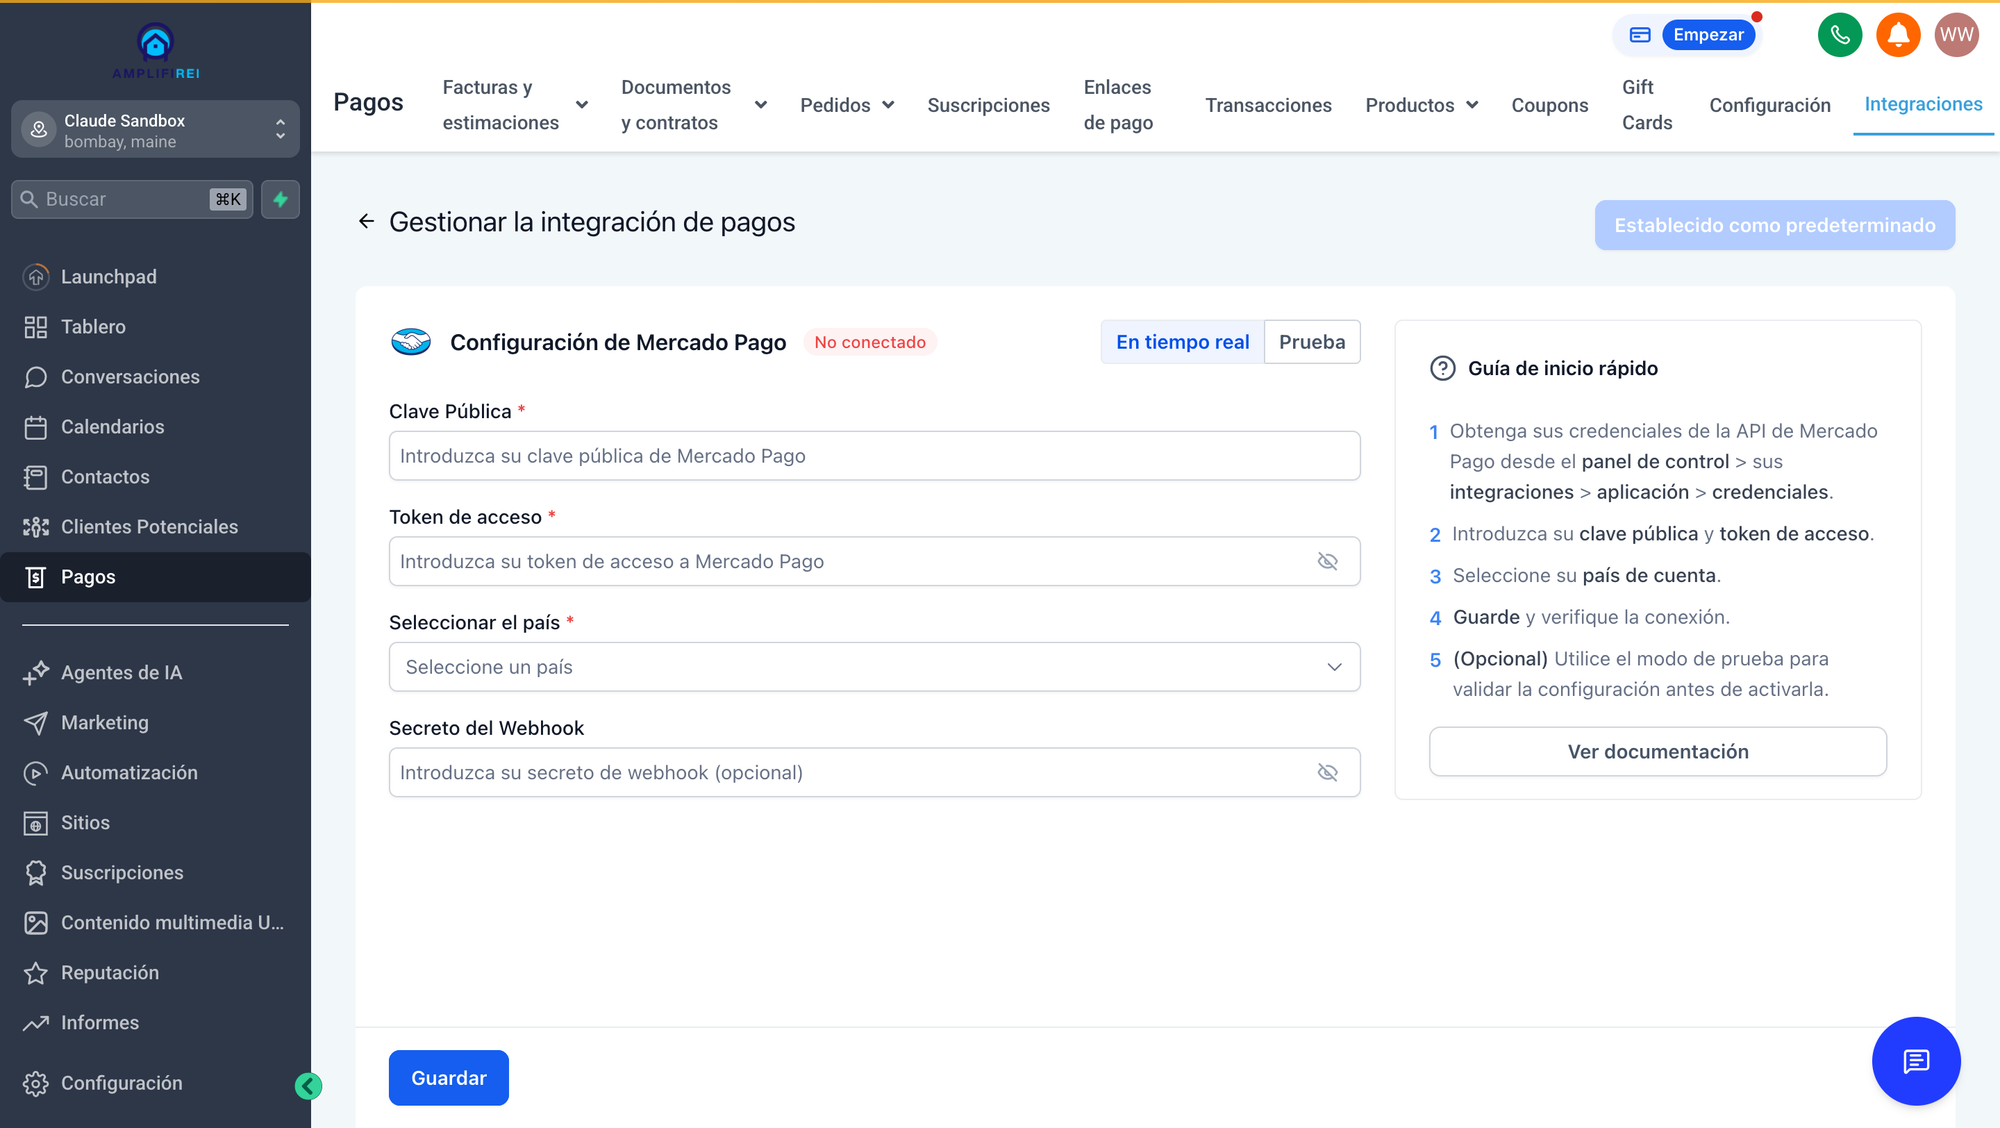Switch to Prueba mode
2000x1128 pixels.
[x=1312, y=342]
